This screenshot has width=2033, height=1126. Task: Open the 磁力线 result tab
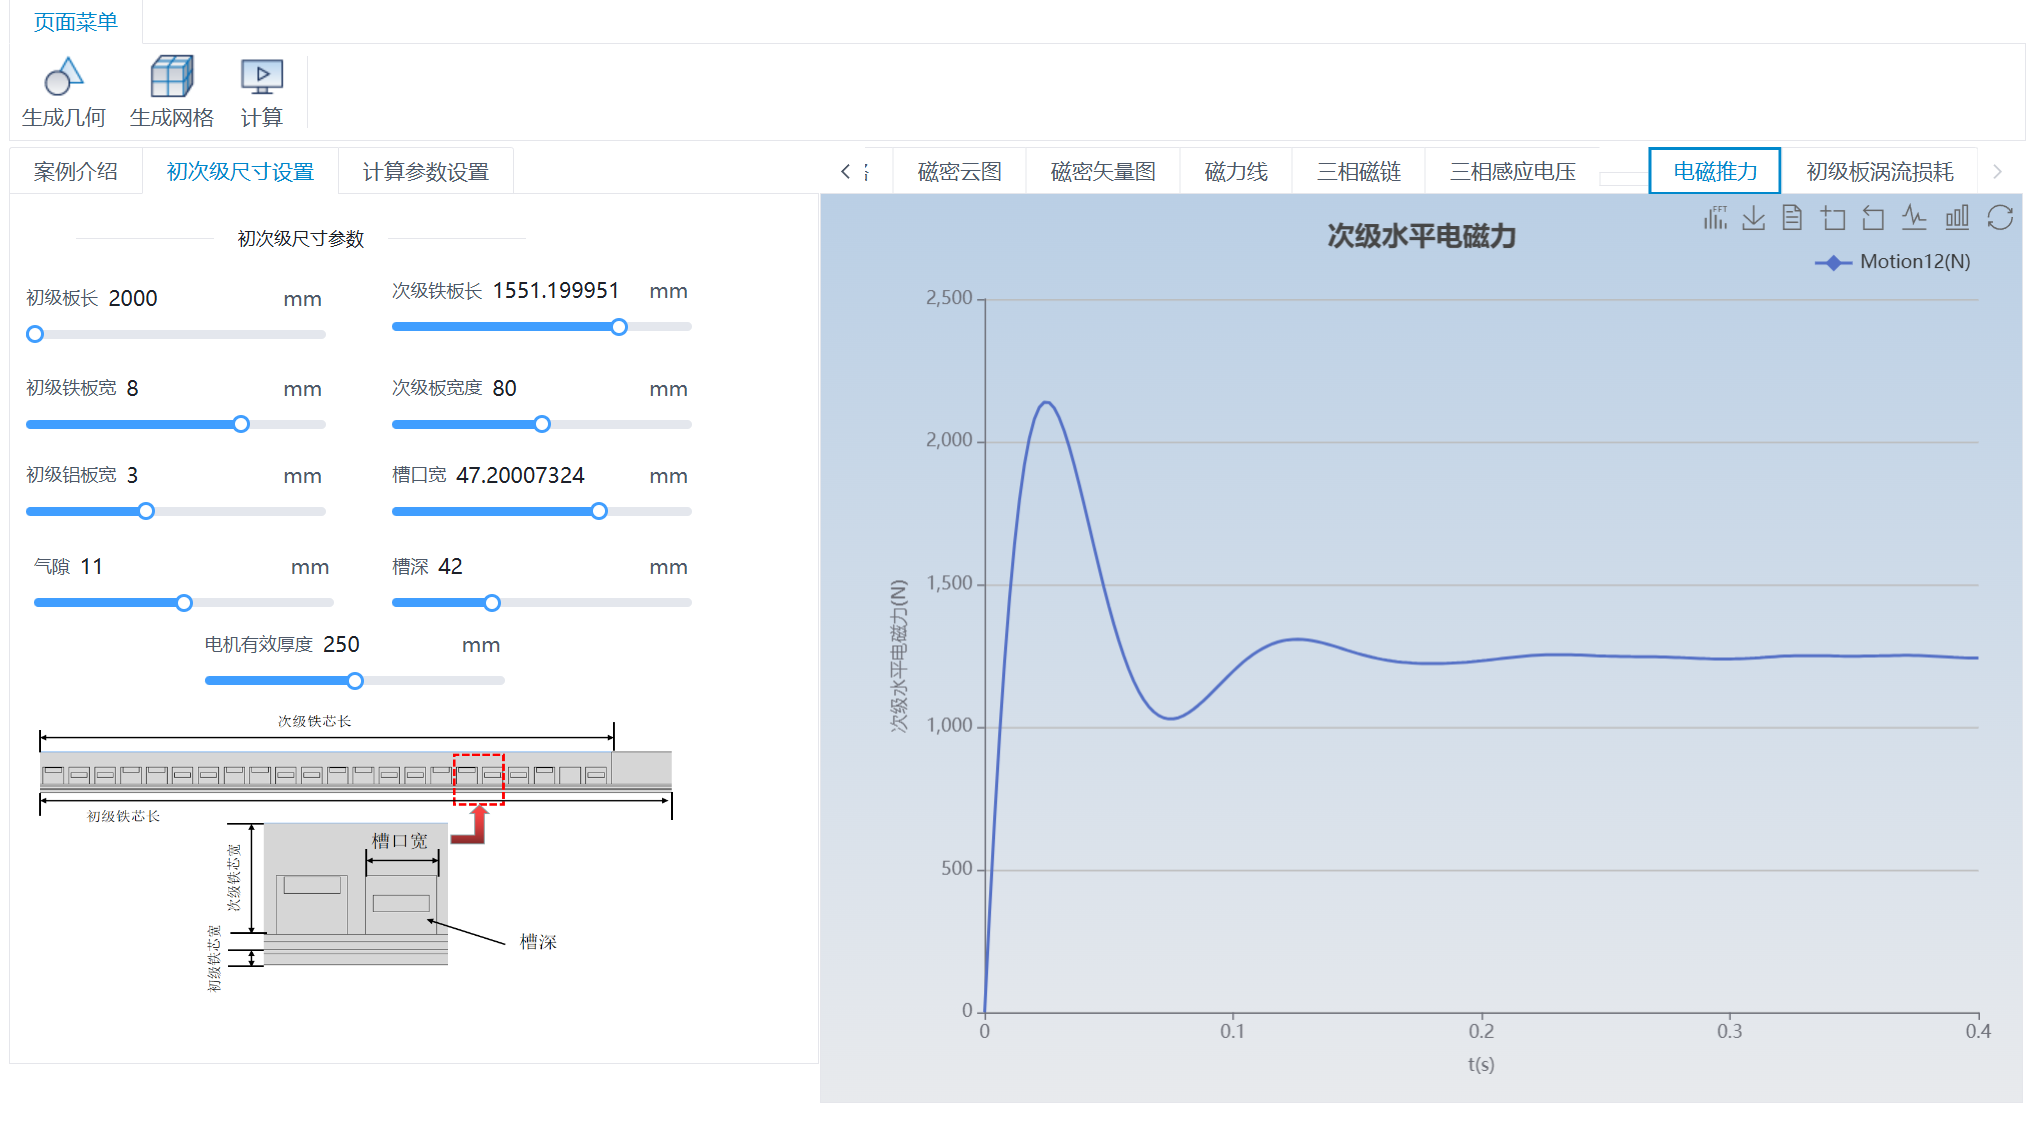1236,172
